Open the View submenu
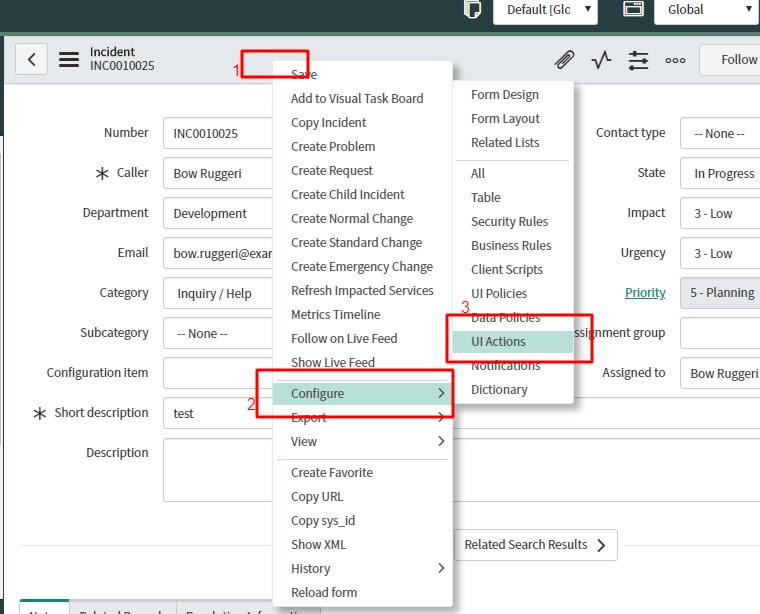The height and width of the screenshot is (614, 760). [363, 441]
